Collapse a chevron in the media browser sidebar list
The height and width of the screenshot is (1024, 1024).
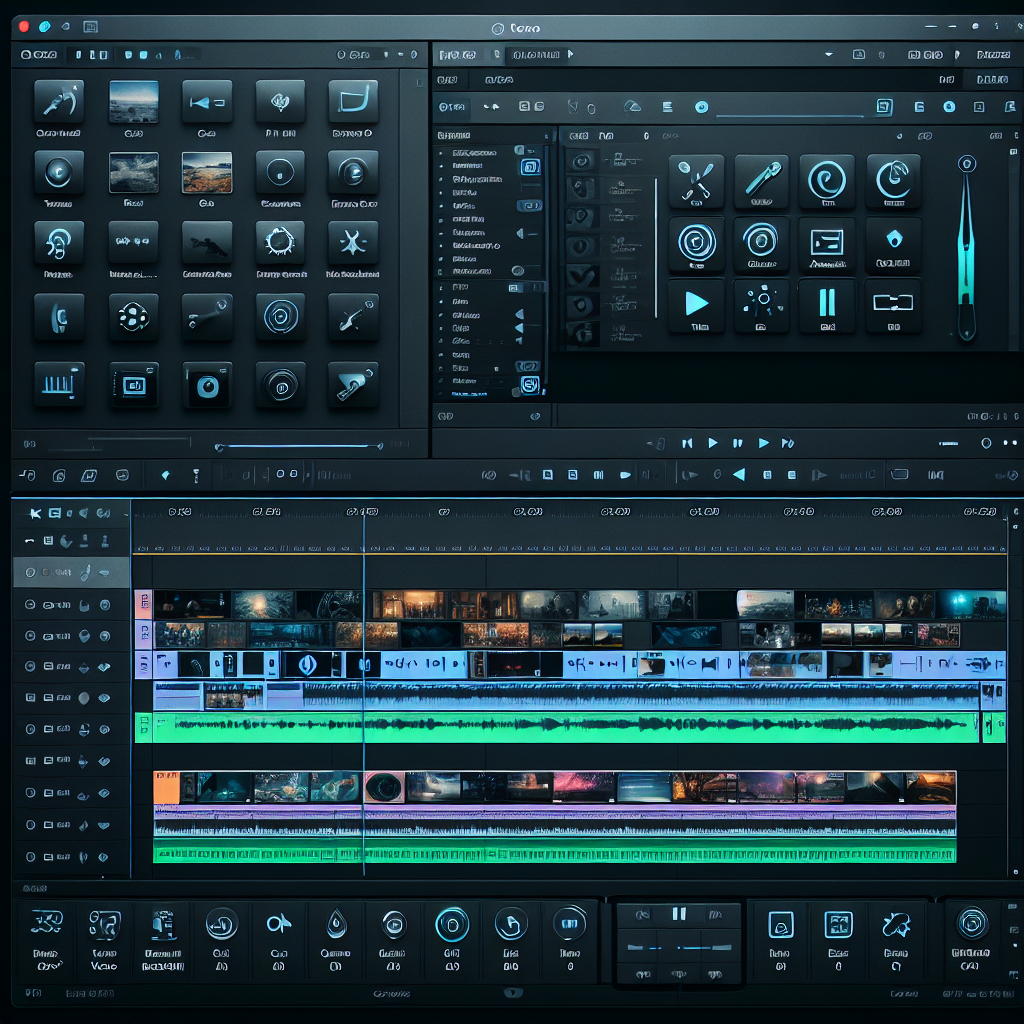click(517, 231)
